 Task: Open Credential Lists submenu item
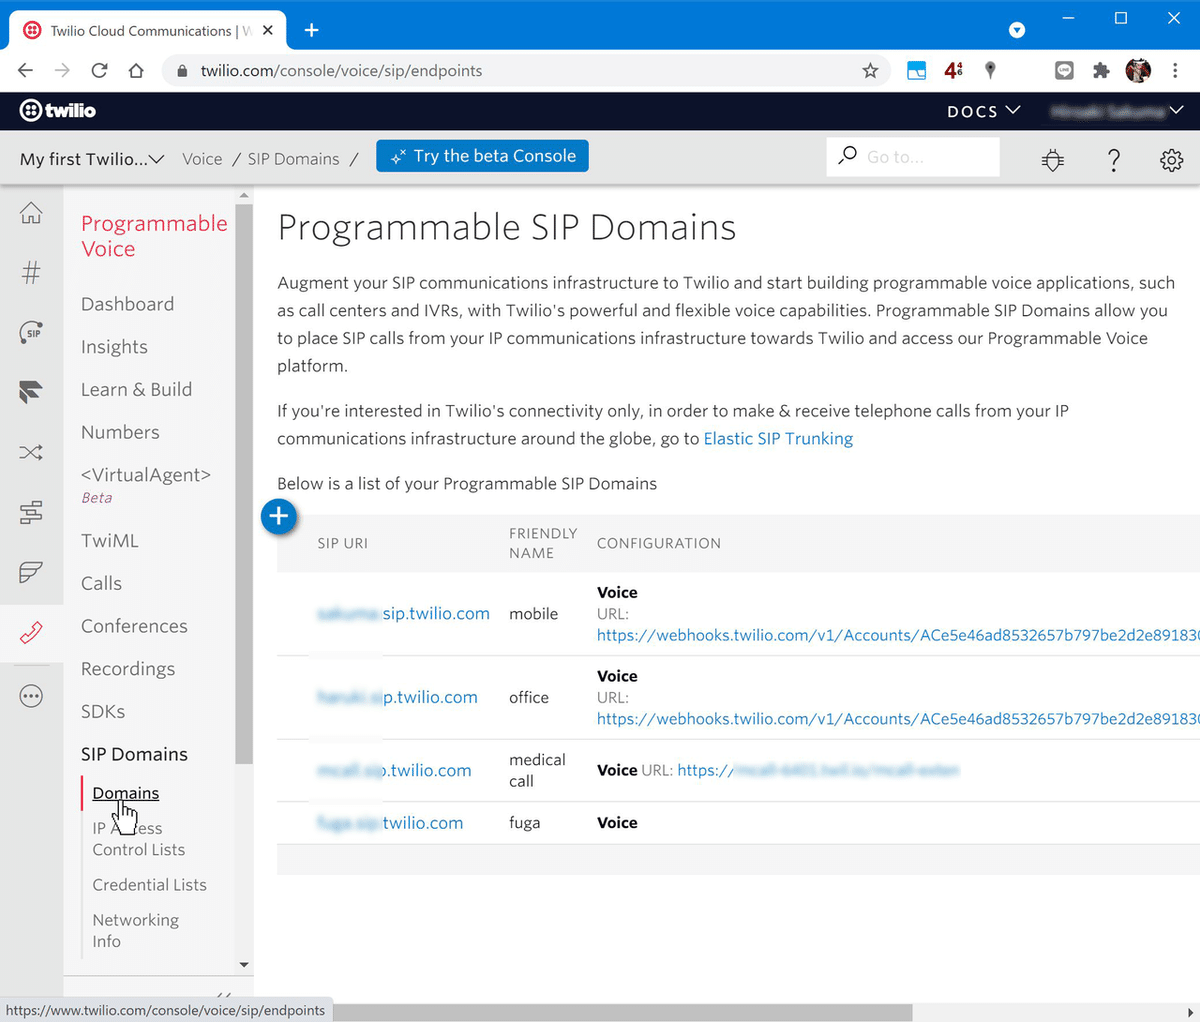coord(150,885)
